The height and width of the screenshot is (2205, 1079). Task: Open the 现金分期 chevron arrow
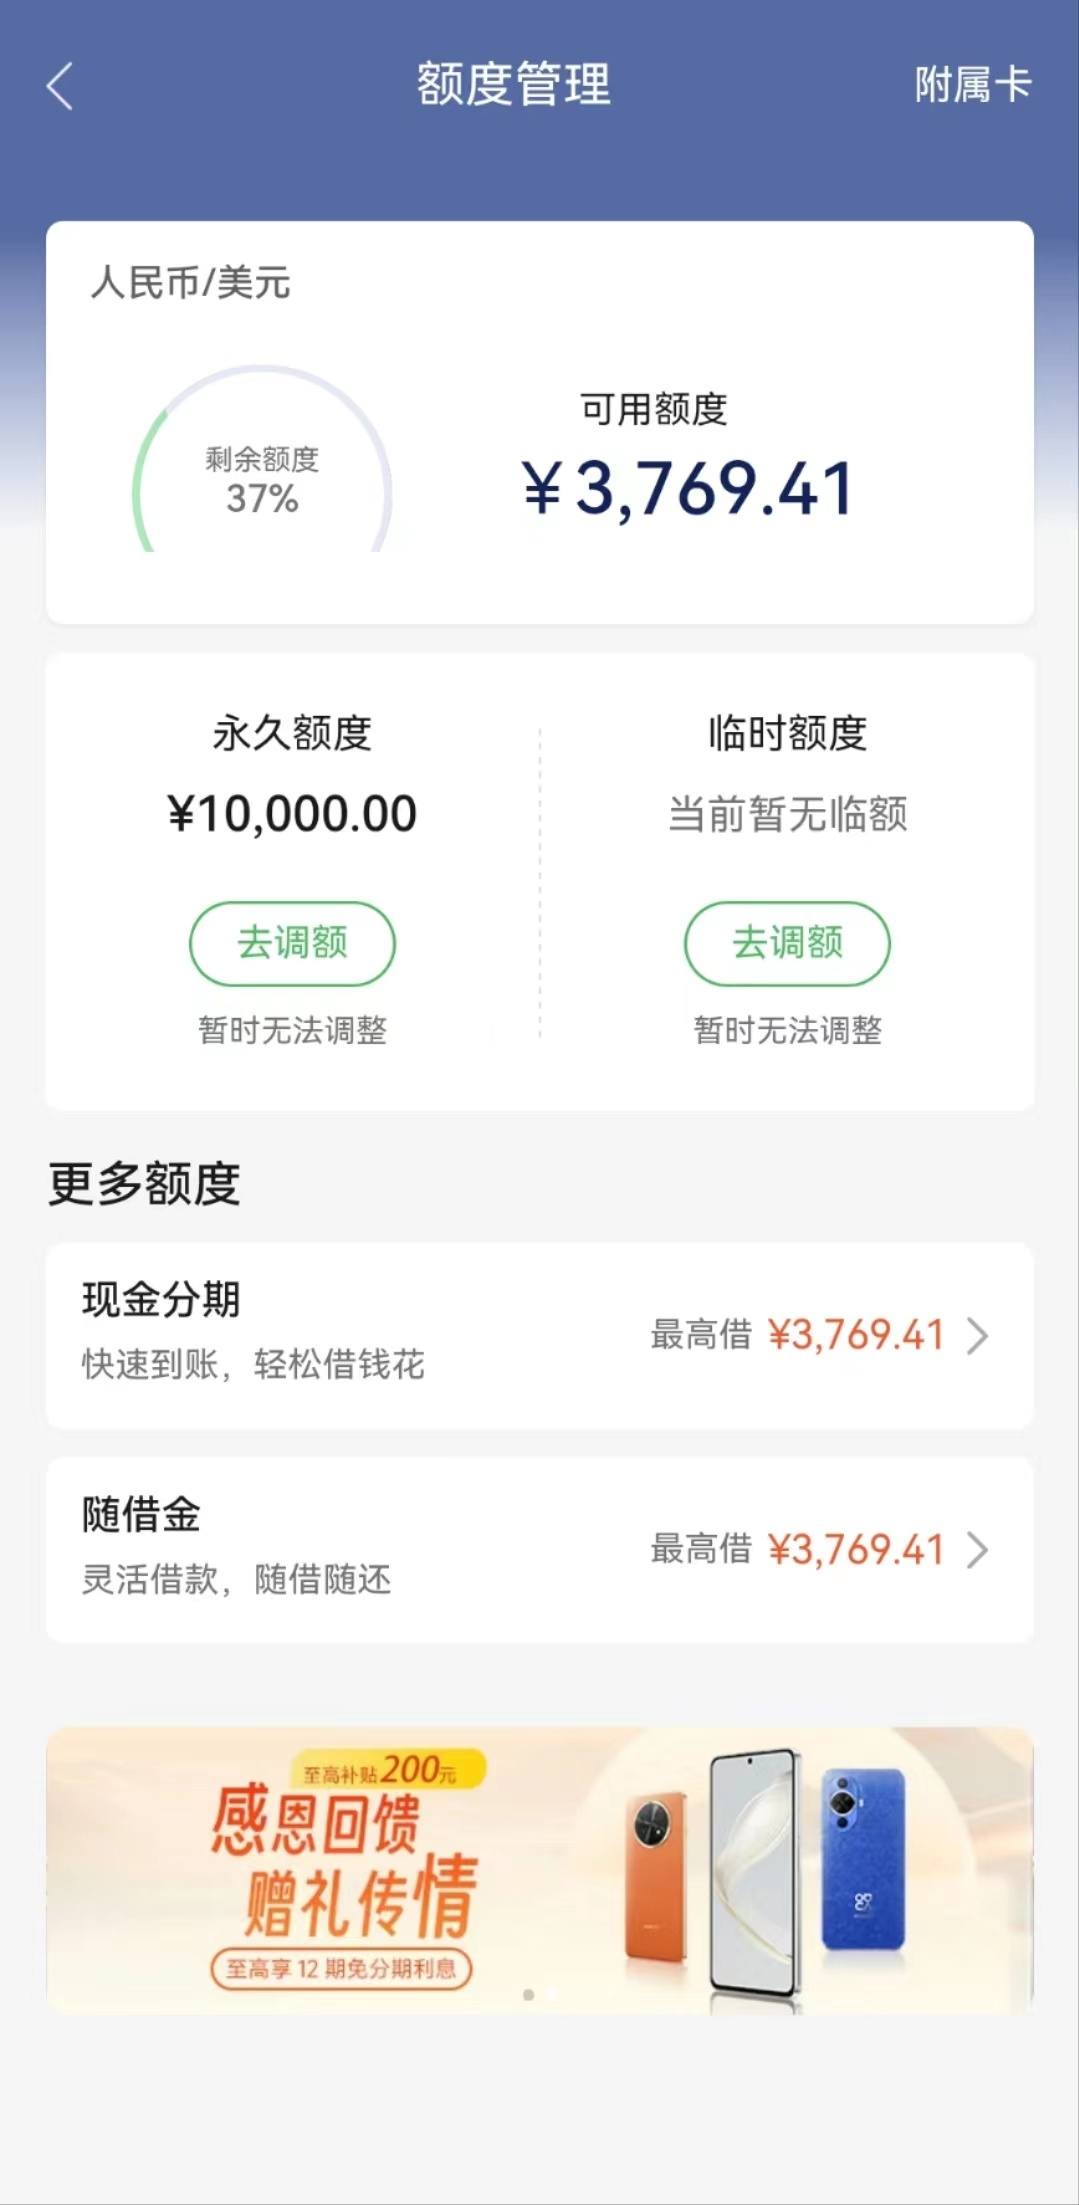pos(977,1336)
